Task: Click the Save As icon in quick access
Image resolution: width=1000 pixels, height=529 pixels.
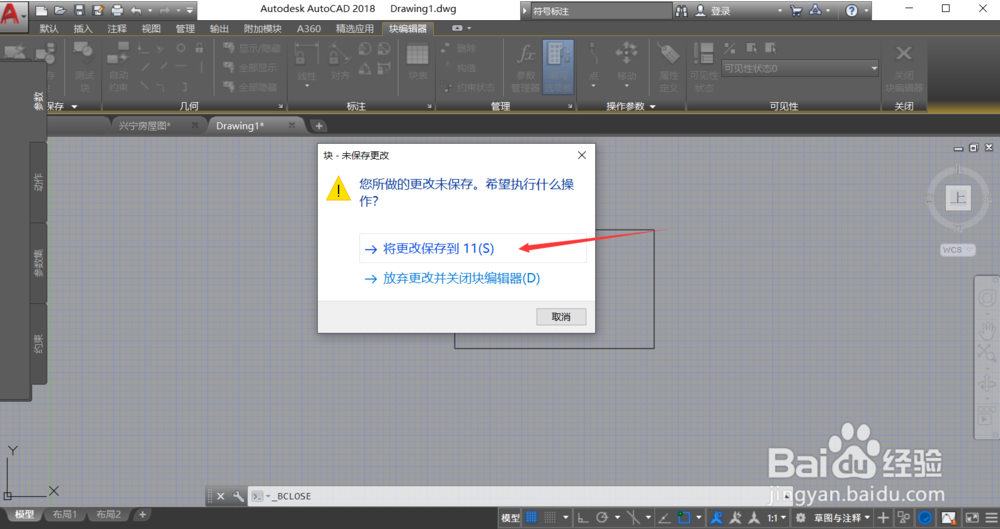Action: [x=98, y=10]
